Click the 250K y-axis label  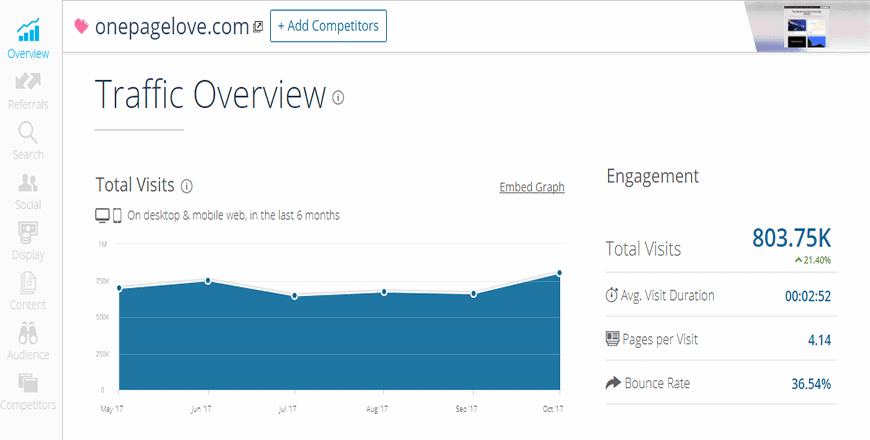pyautogui.click(x=102, y=354)
